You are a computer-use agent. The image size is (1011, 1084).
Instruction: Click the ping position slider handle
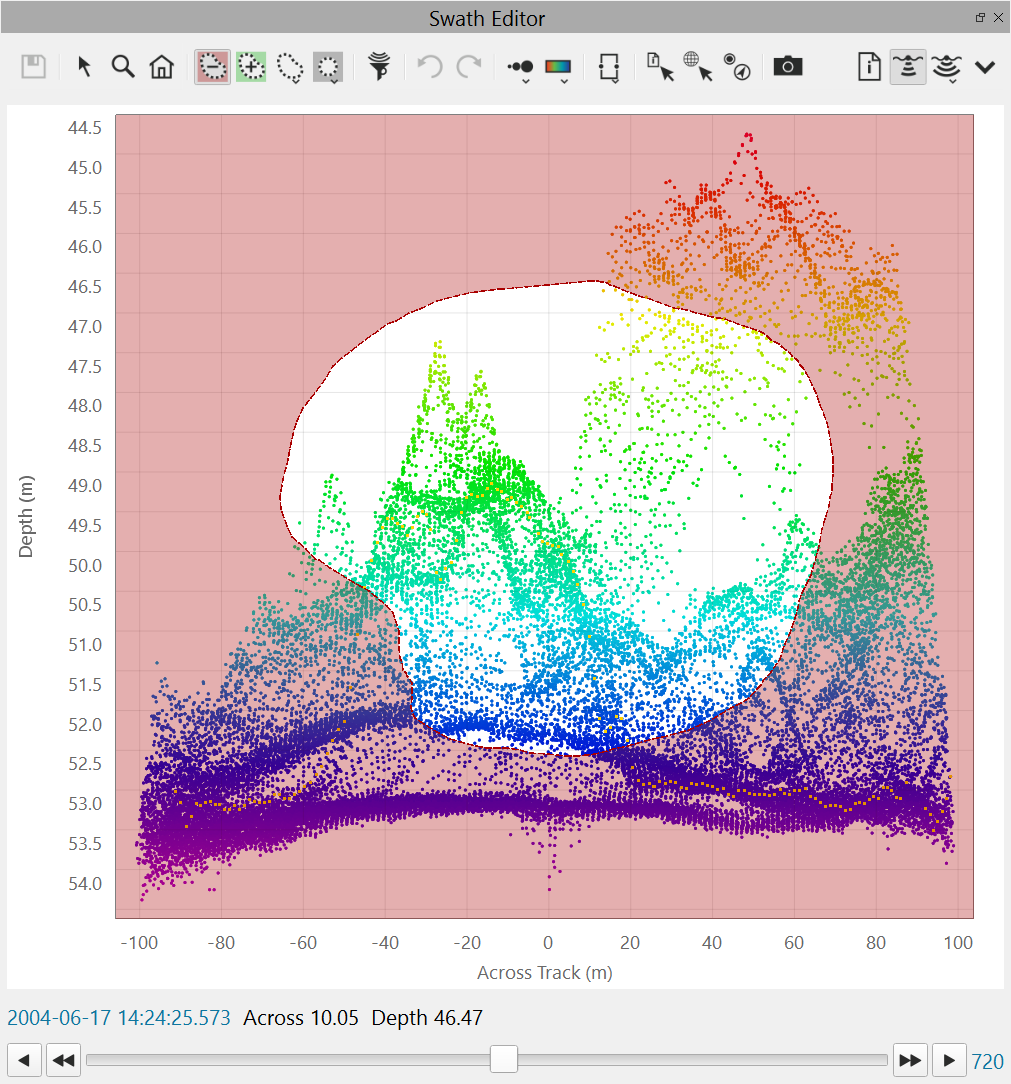pos(504,1059)
